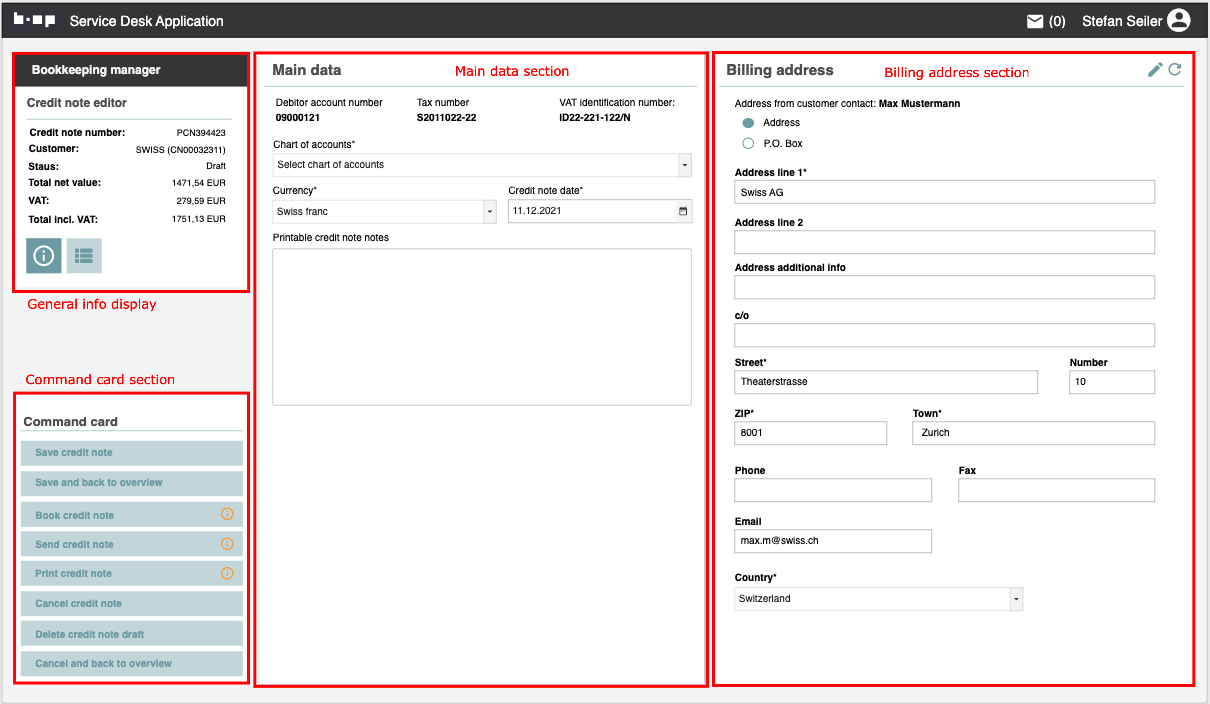Viewport: 1210px width, 704px height.
Task: Expand the Country dropdown showing Switzerland
Action: pos(1016,599)
